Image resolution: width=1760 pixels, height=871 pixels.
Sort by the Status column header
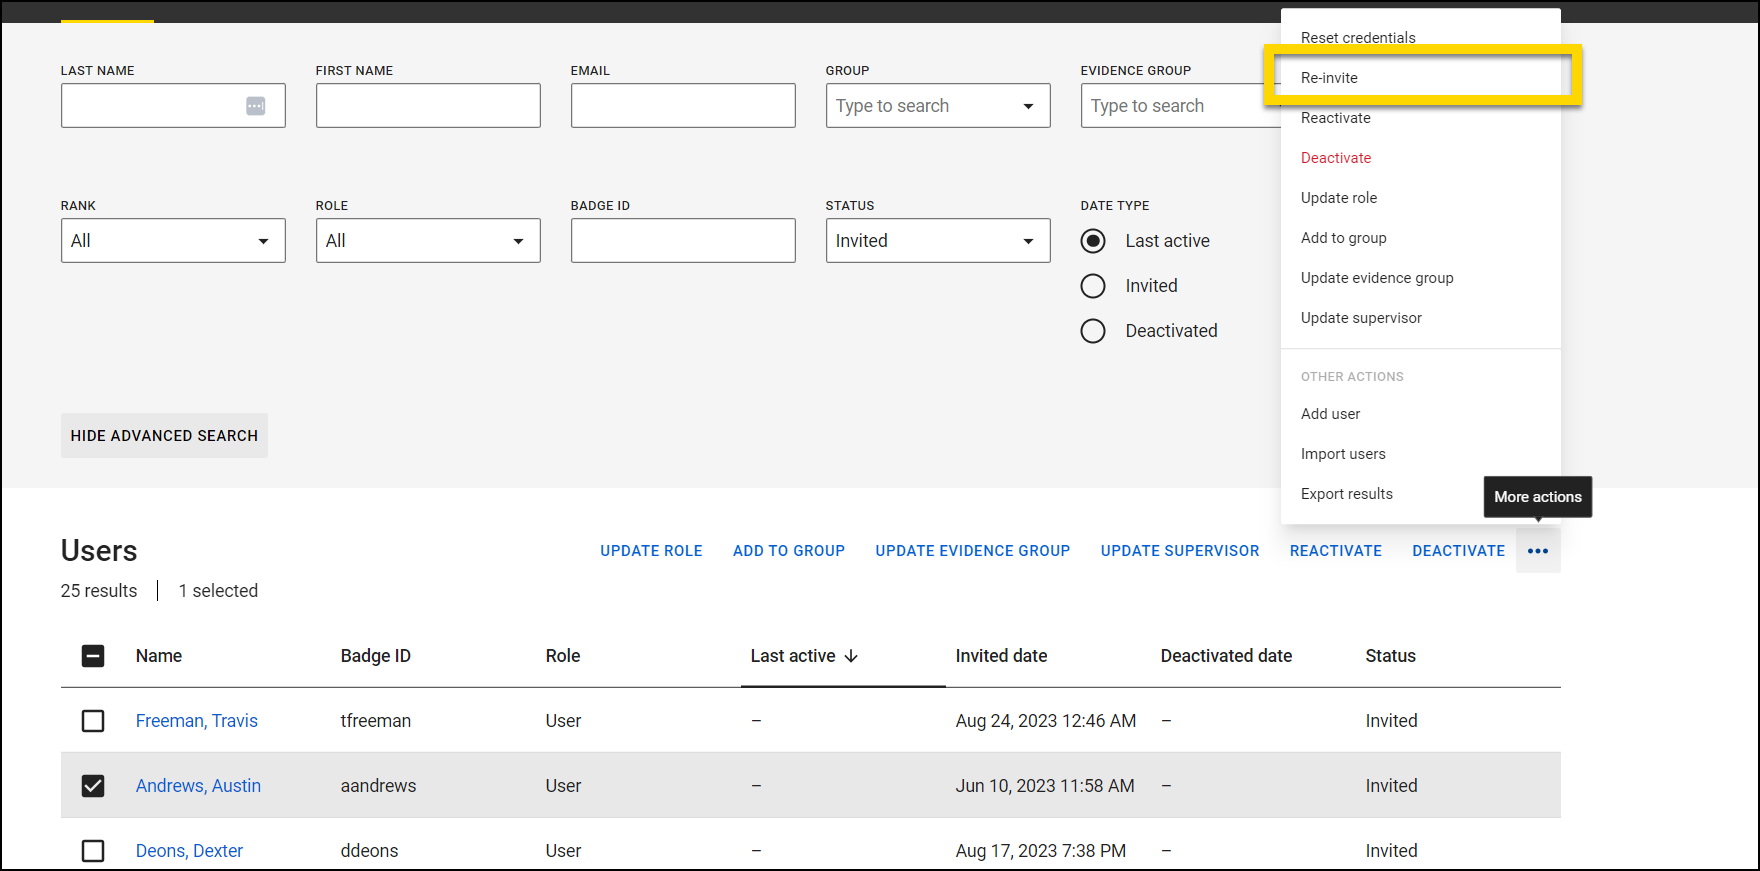point(1391,656)
